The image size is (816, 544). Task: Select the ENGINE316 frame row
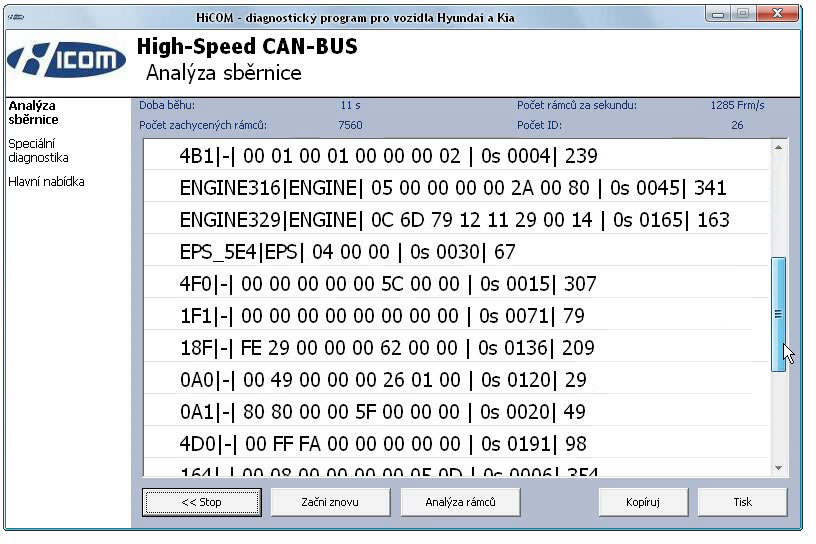click(456, 187)
